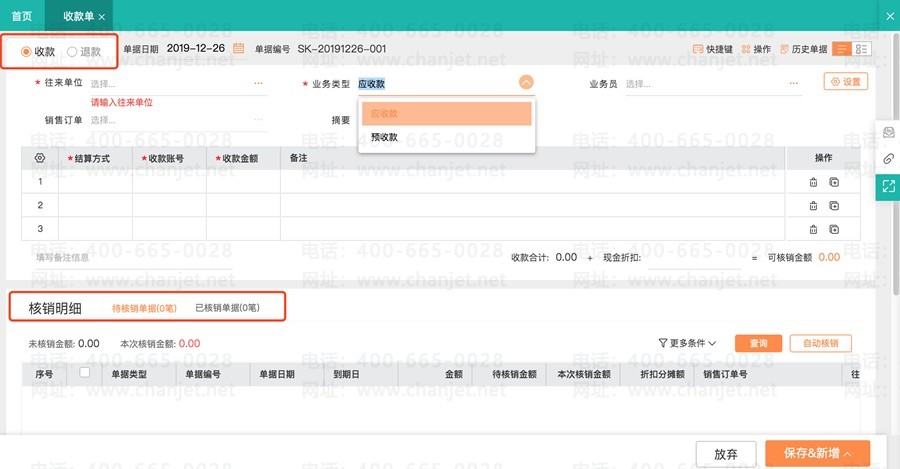Click the document number SK-20191226-001
The image size is (900, 469).
coord(342,49)
